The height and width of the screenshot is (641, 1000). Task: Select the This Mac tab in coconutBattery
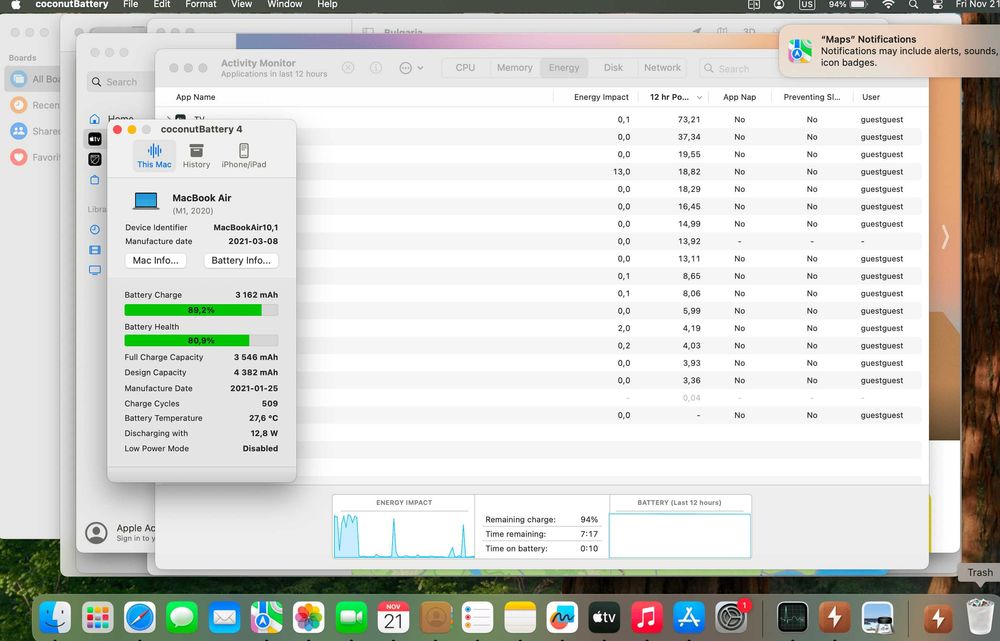(x=154, y=156)
